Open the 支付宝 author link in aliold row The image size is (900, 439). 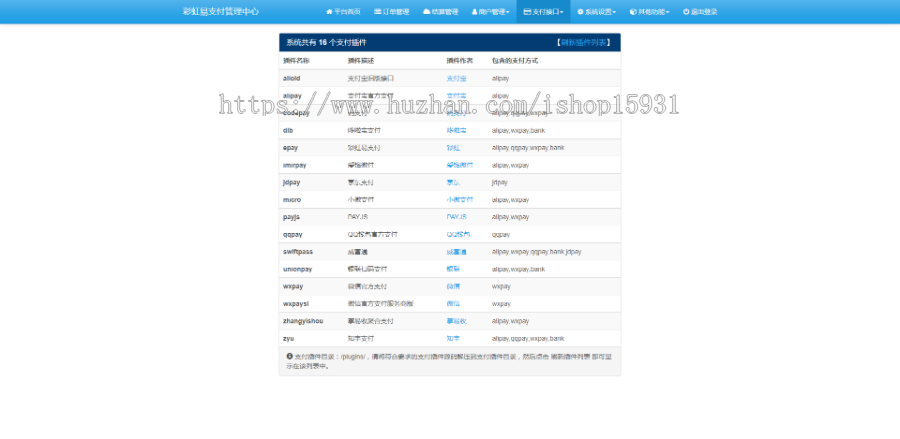(456, 78)
